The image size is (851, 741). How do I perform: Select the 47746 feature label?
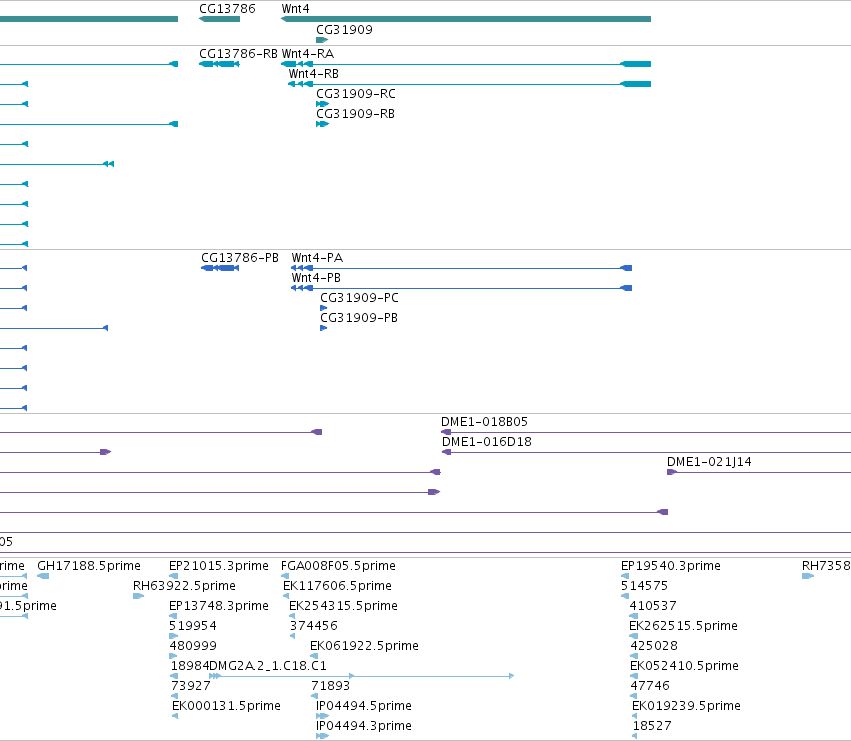click(x=650, y=686)
